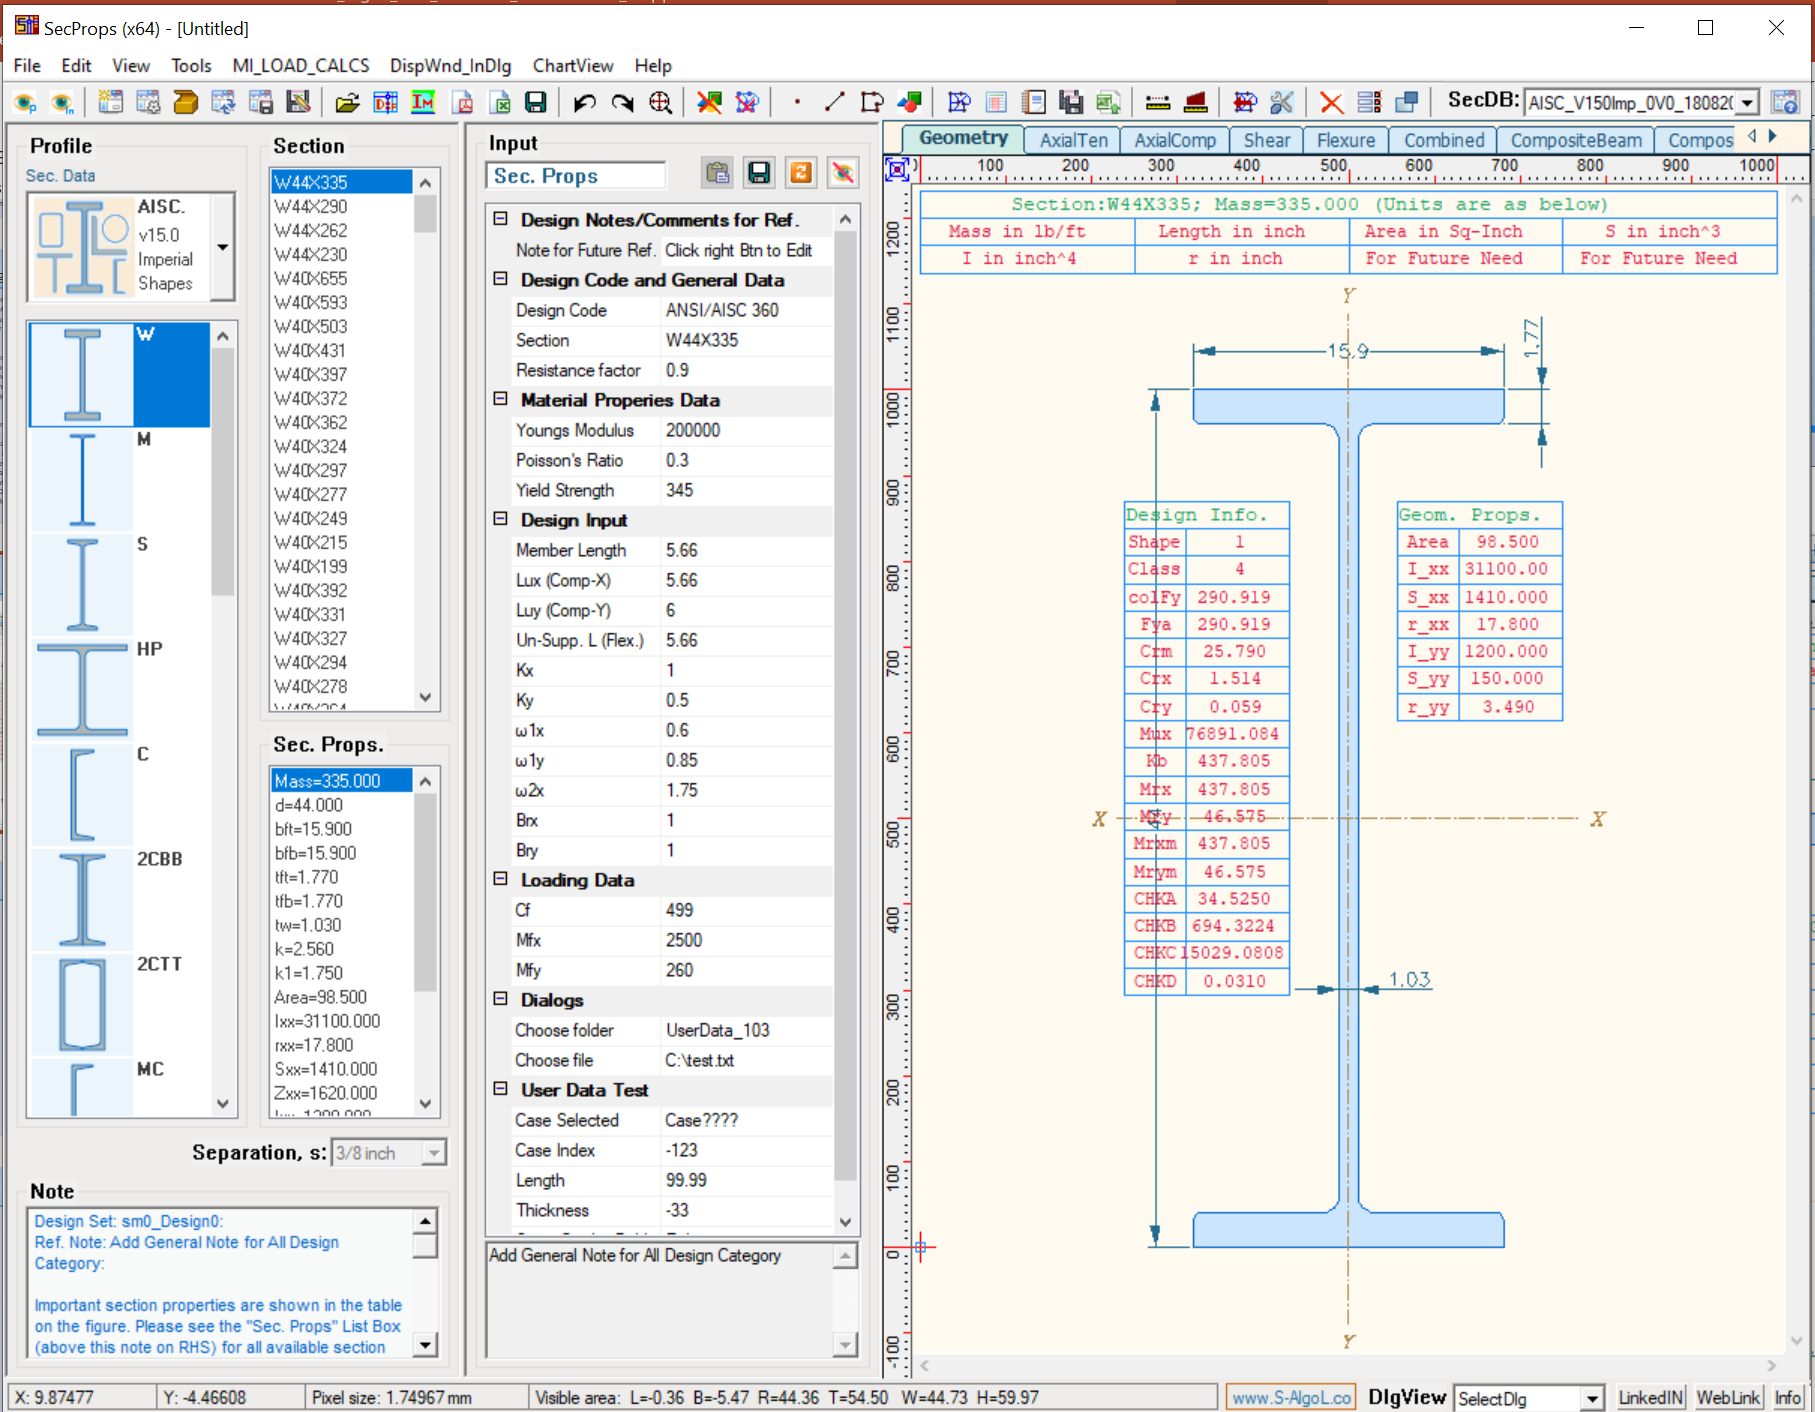Click the crossed-out eye icon in Input panel
This screenshot has width=1815, height=1412.
point(843,173)
